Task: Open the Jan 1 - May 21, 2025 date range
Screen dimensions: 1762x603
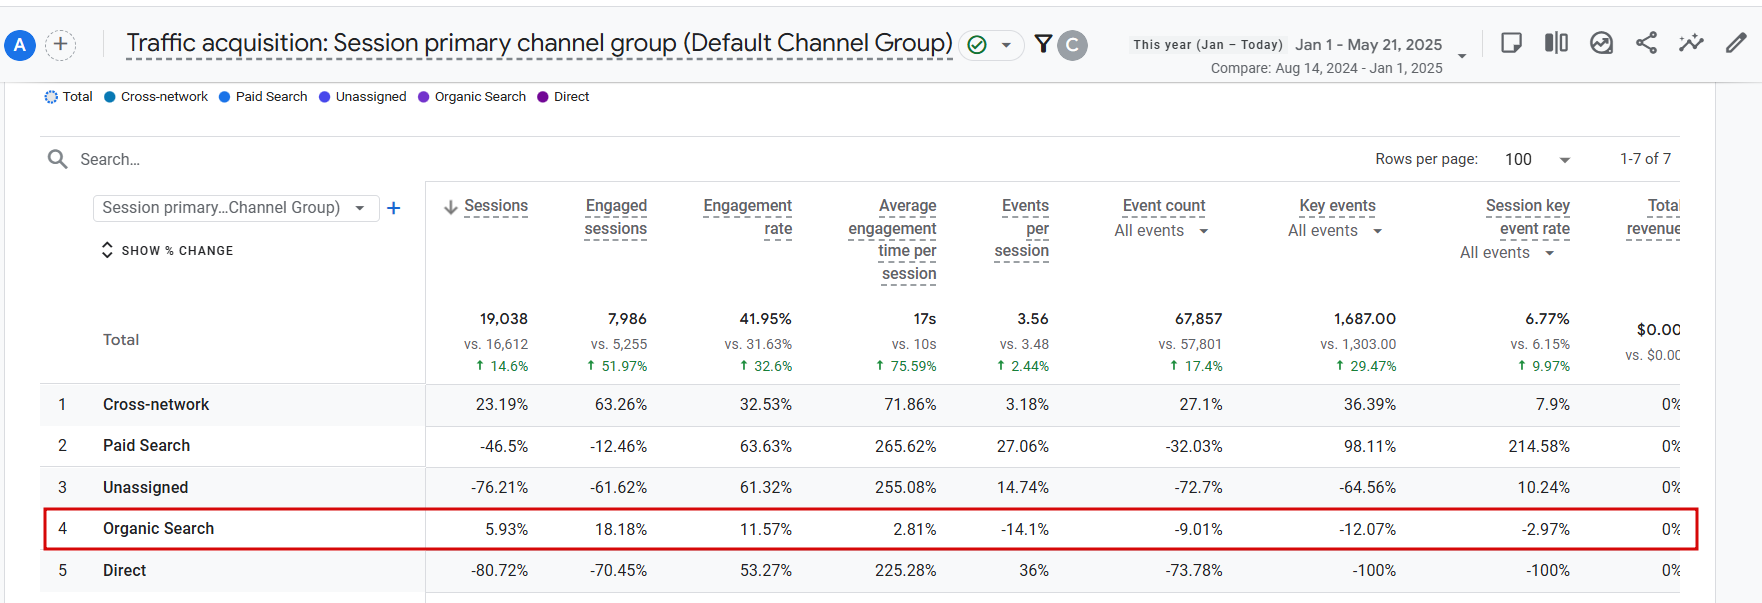Action: [x=1368, y=45]
